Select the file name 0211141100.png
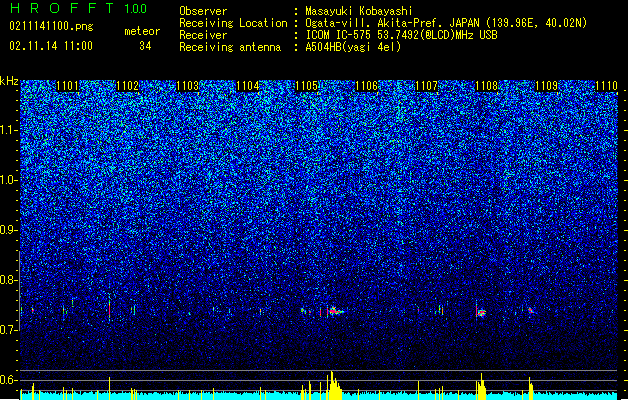 (x=51, y=26)
